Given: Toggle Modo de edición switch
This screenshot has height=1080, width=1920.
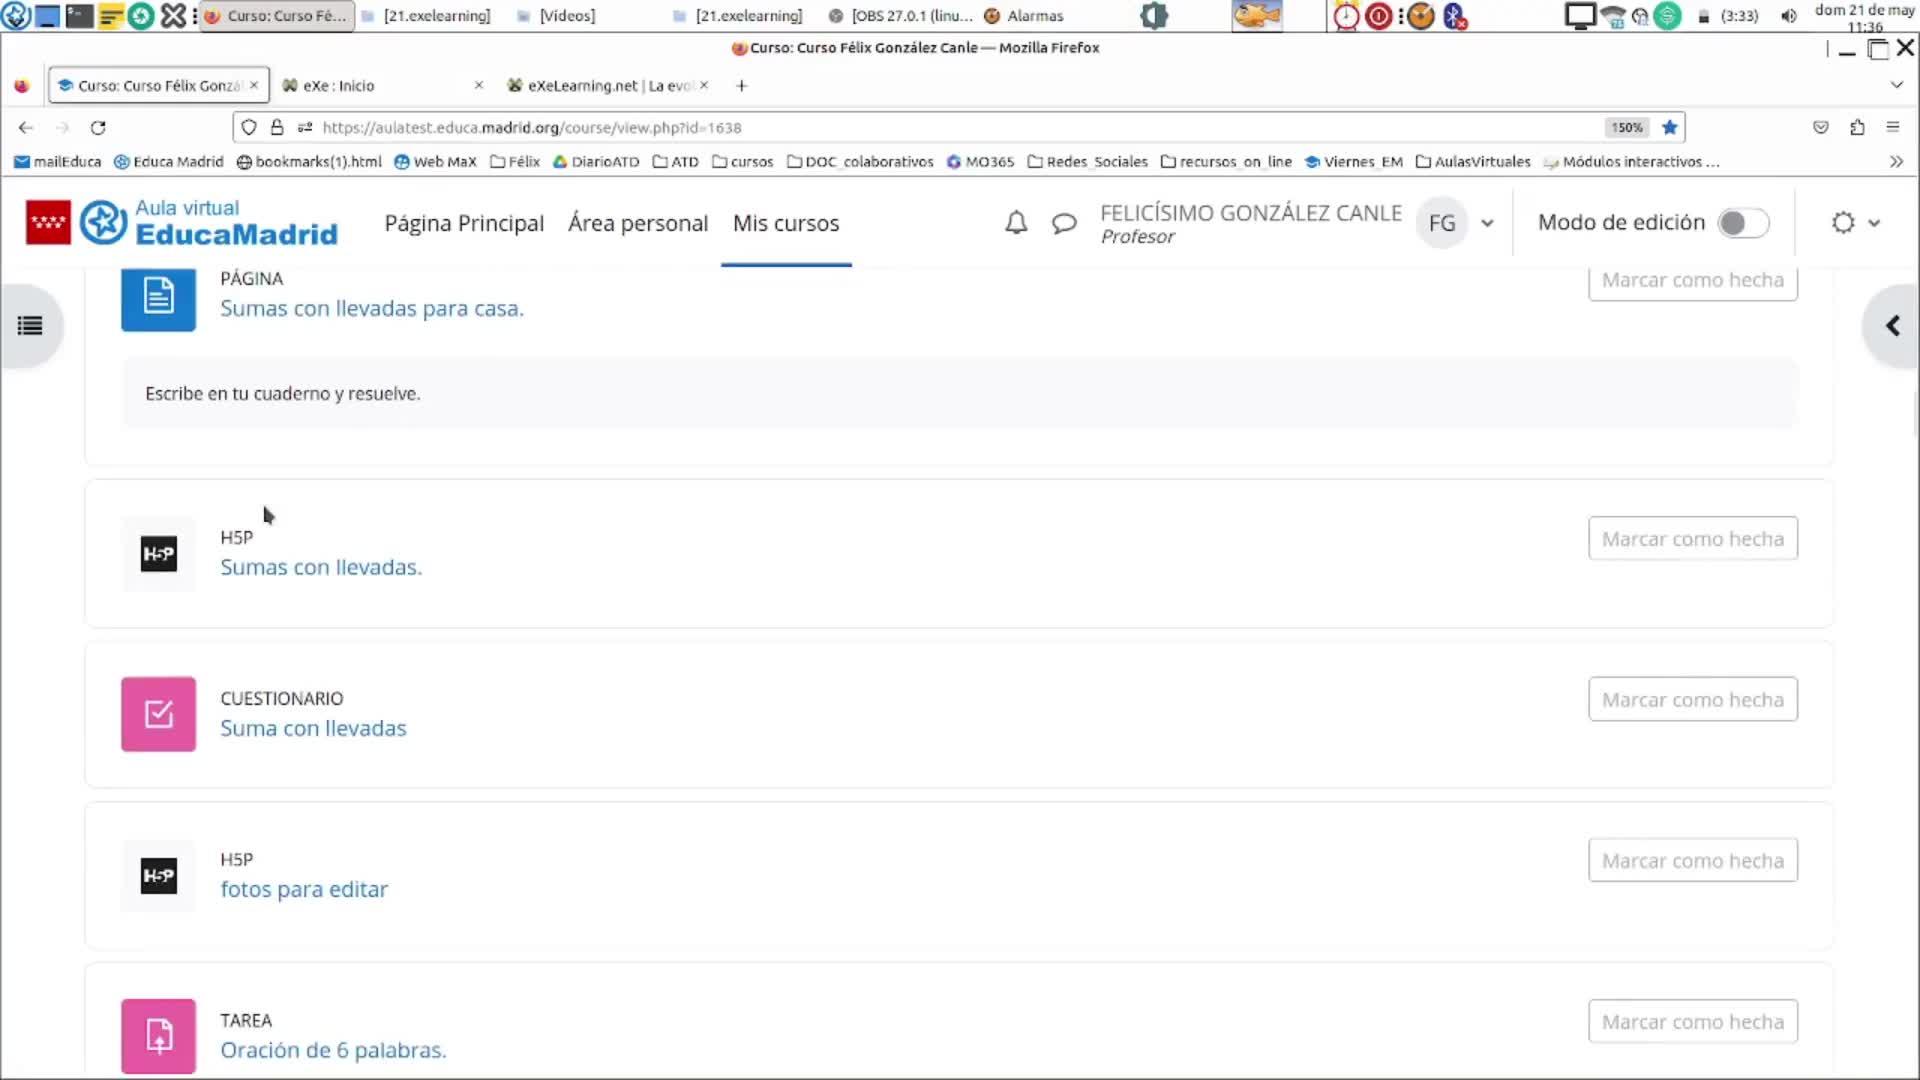Looking at the screenshot, I should [x=1742, y=223].
